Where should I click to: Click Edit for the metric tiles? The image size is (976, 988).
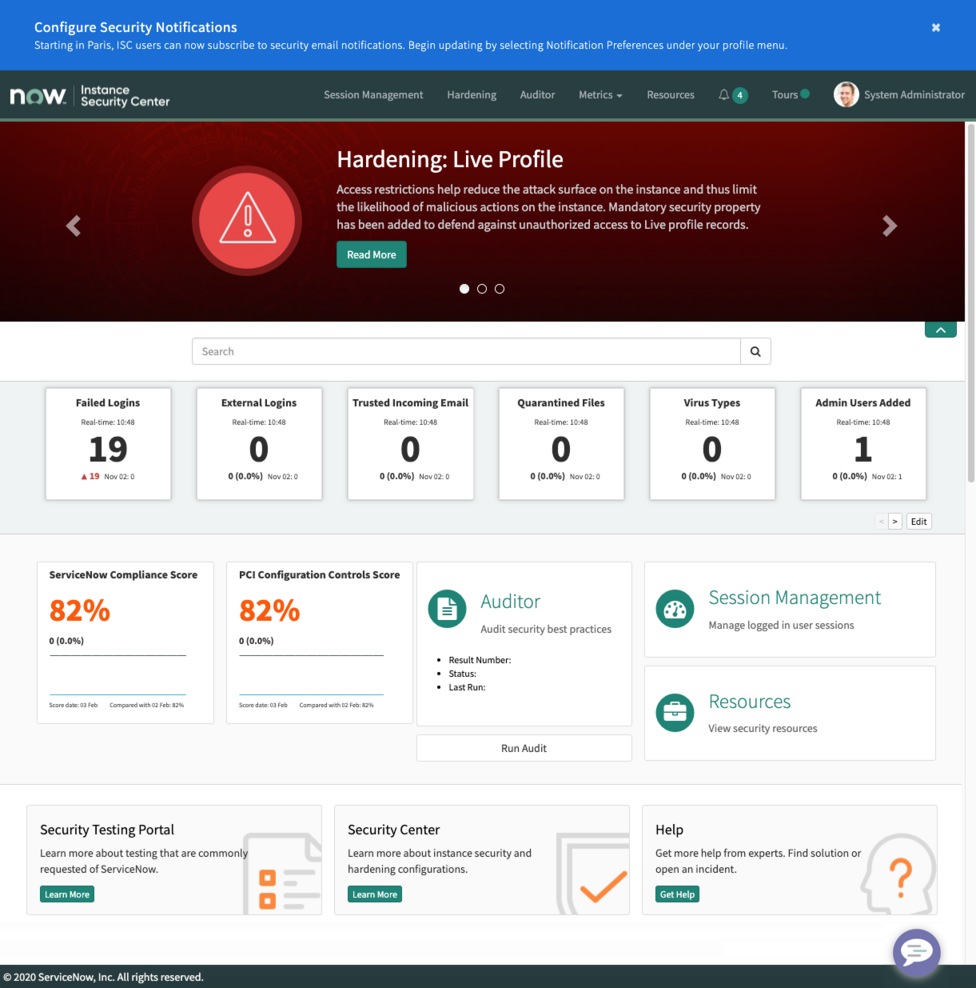(919, 521)
